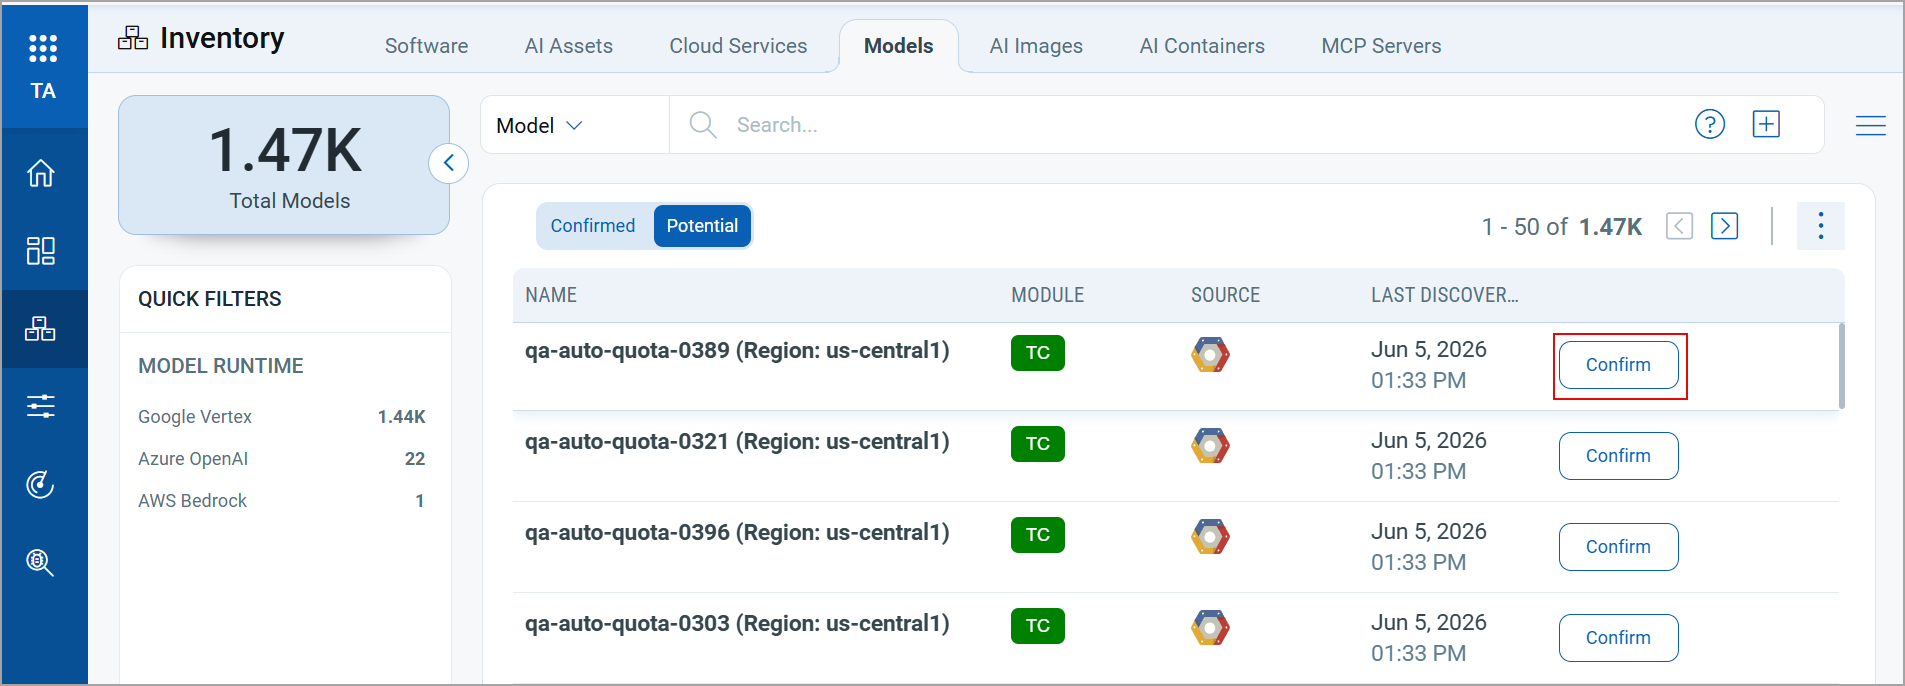Open the magnifier investigate icon in sidebar

coord(41,562)
